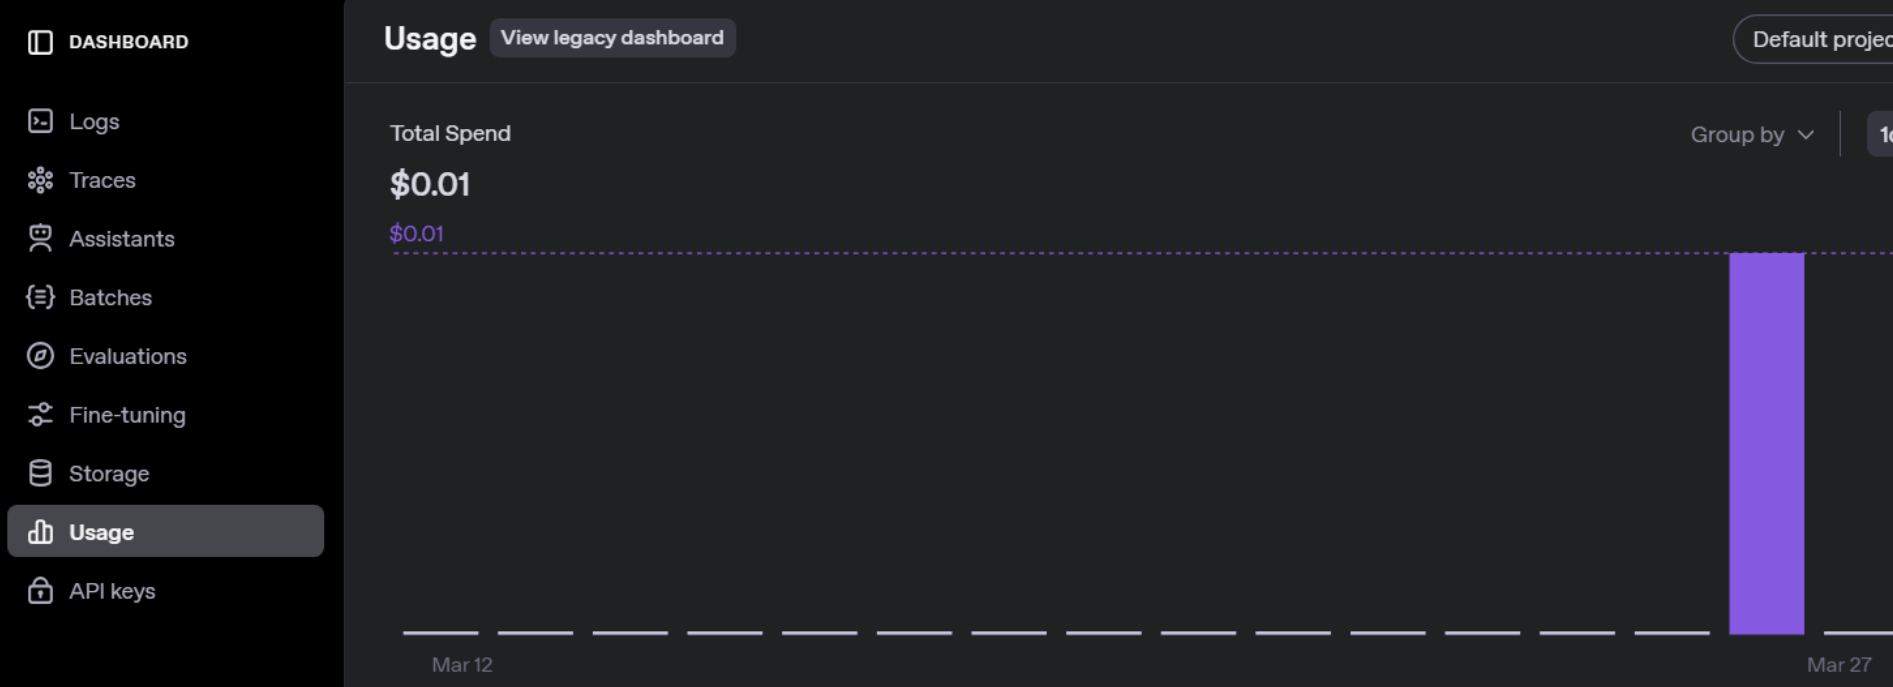Click the Usage bar chart icon
Image resolution: width=1893 pixels, height=687 pixels.
click(x=40, y=532)
